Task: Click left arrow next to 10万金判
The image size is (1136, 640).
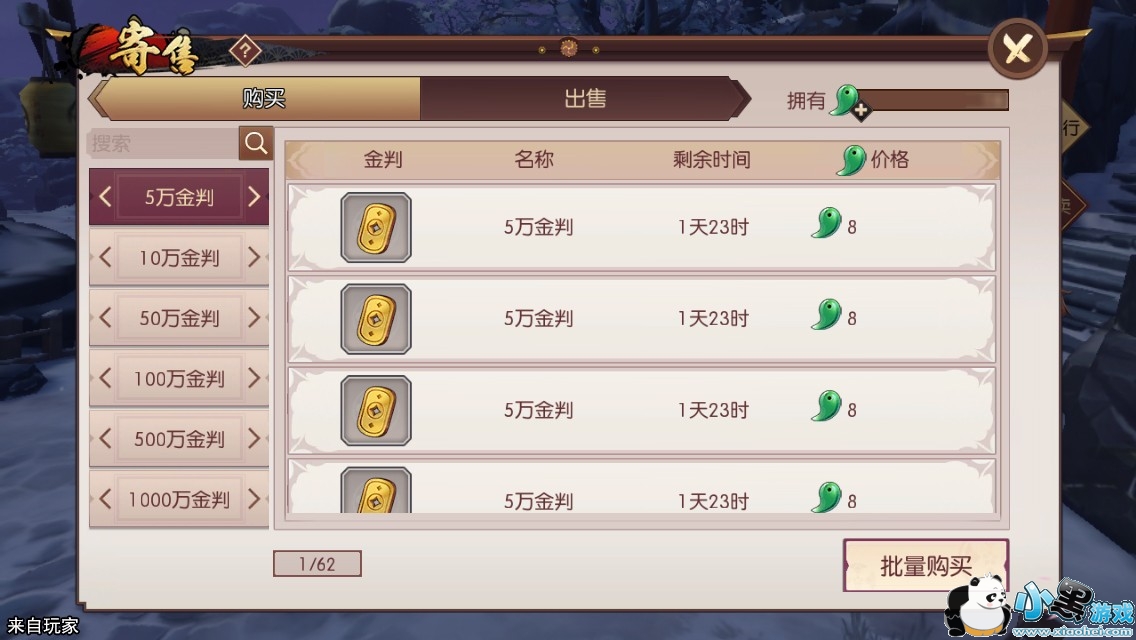Action: pyautogui.click(x=105, y=257)
